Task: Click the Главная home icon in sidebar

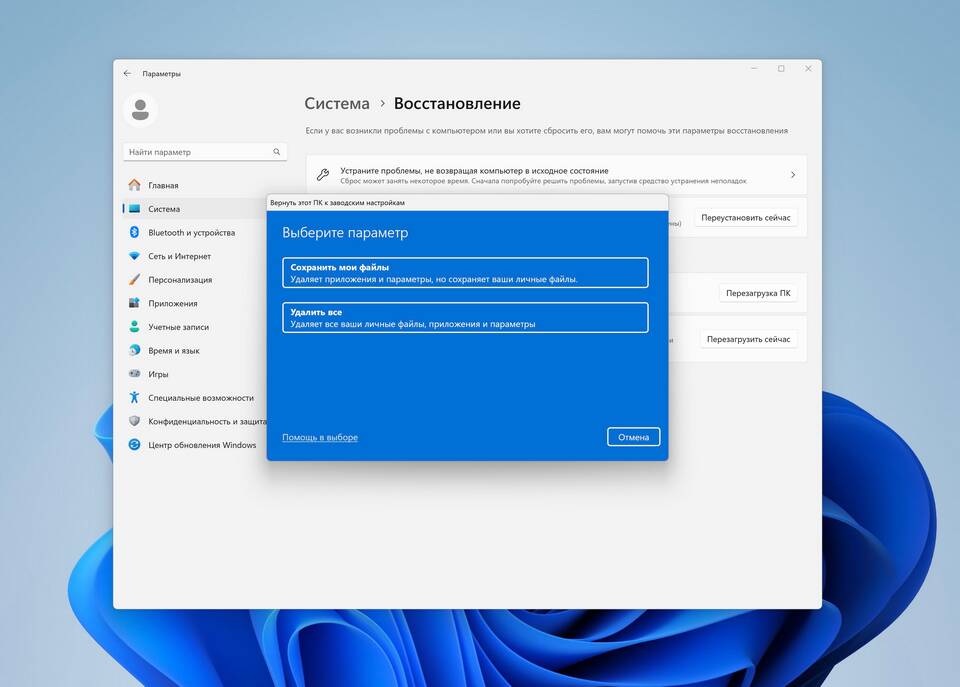Action: tap(134, 185)
